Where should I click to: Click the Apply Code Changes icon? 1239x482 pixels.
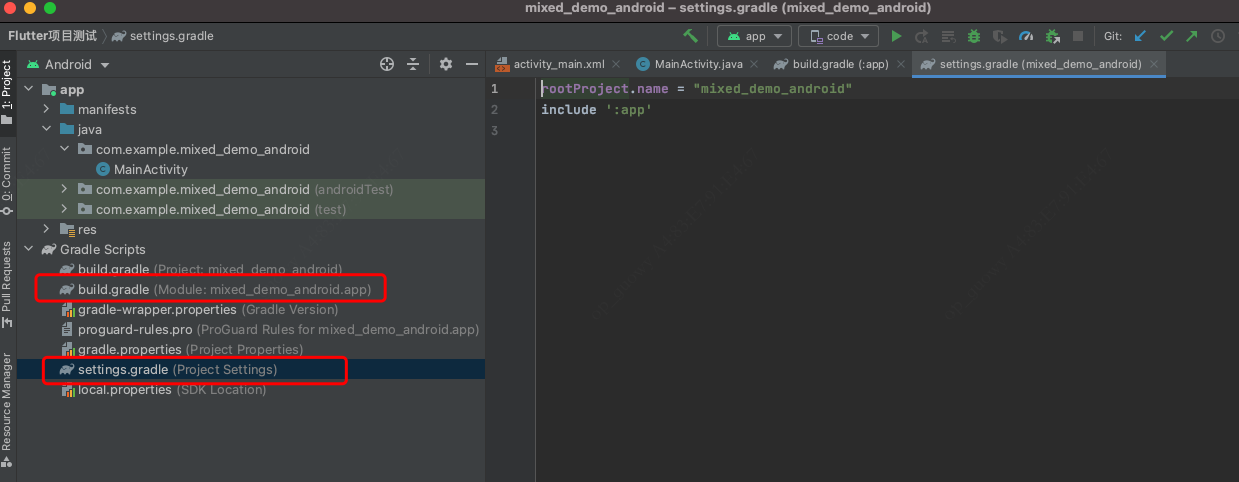point(947,36)
